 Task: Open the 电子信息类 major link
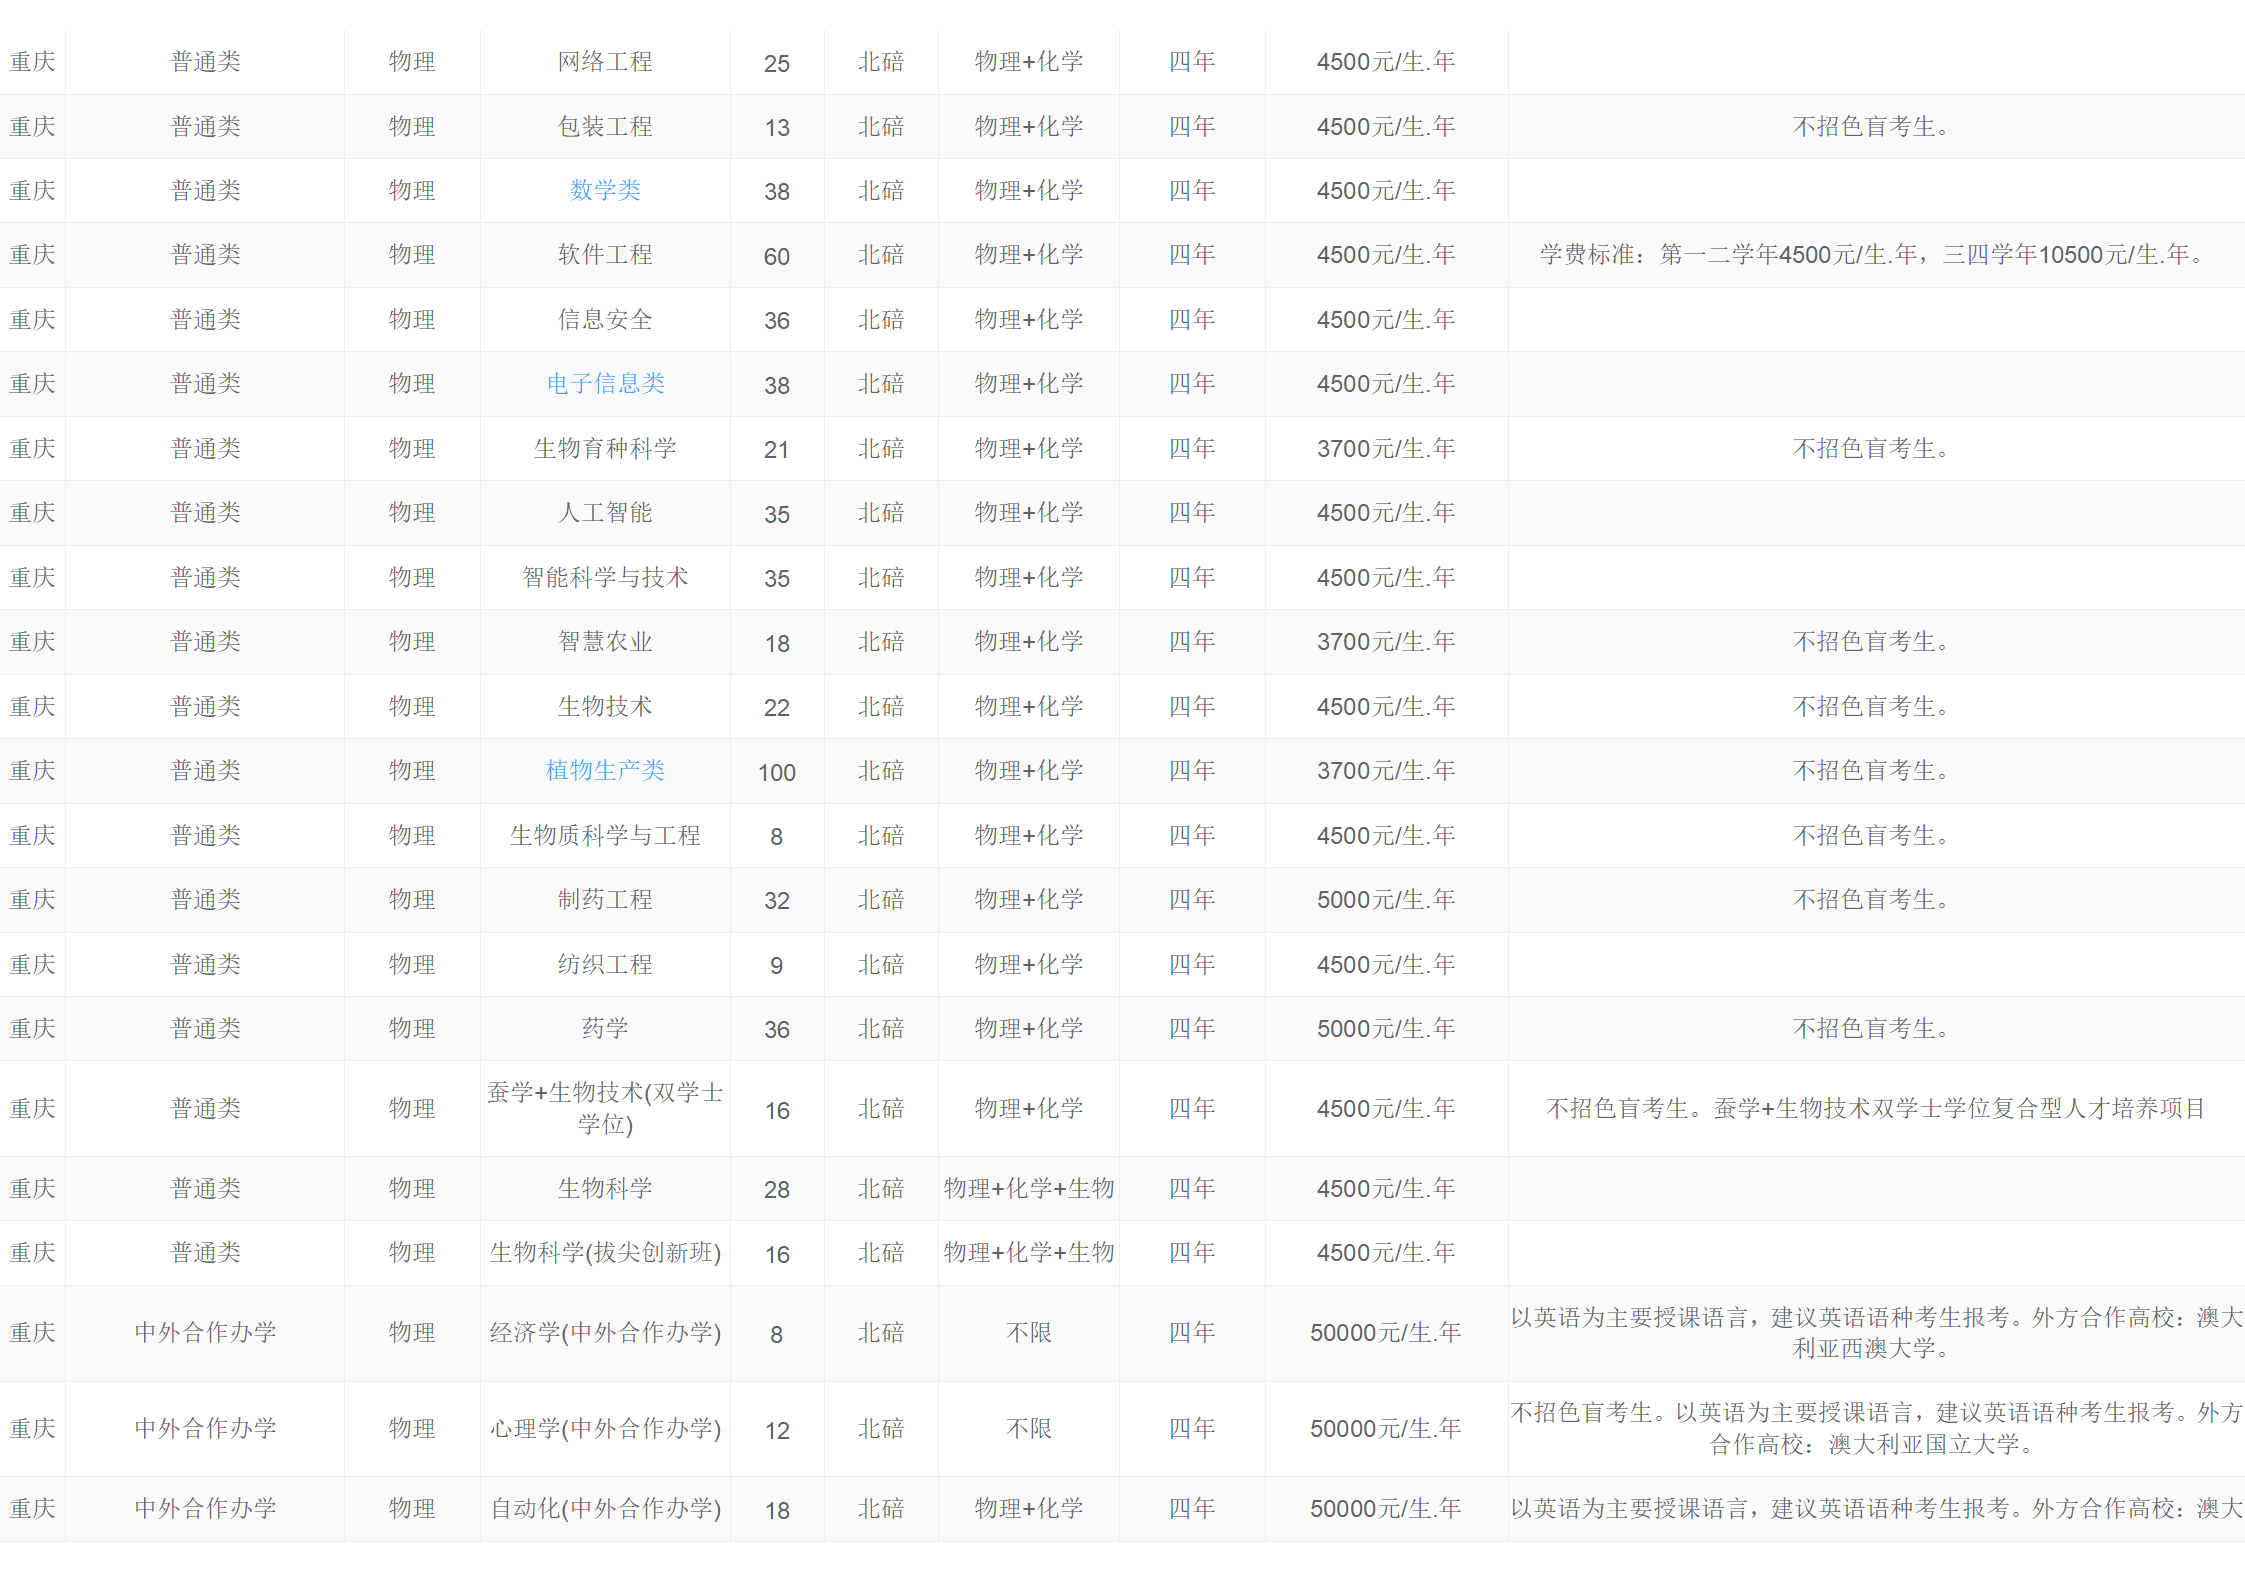[x=605, y=383]
